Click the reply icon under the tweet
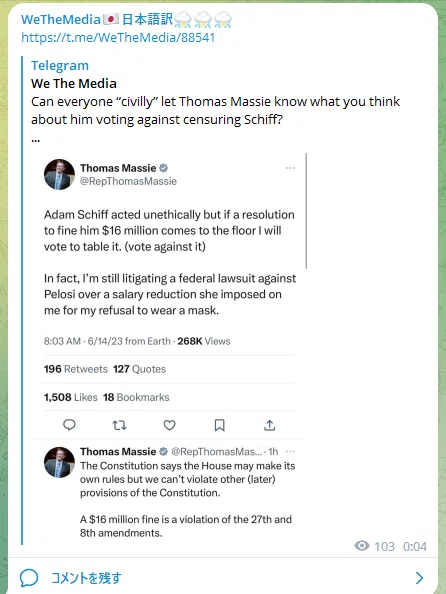446x594 pixels. pos(69,425)
